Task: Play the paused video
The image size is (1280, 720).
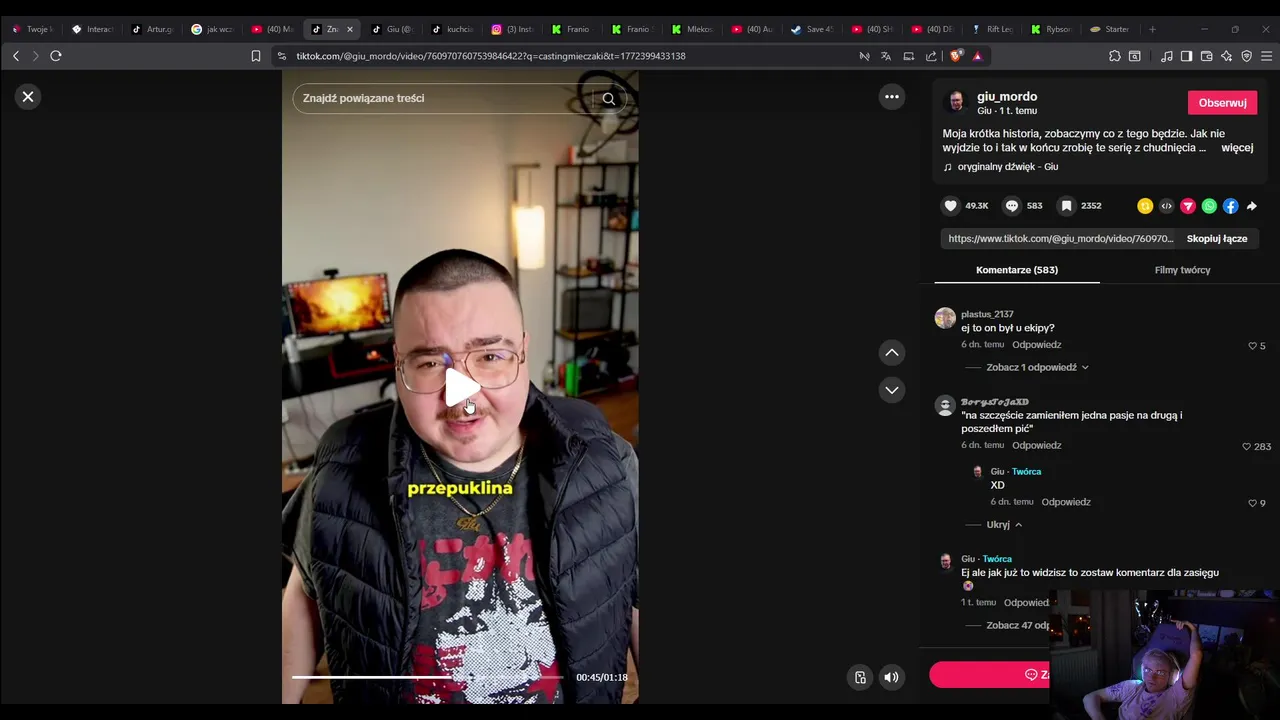Action: coord(460,388)
